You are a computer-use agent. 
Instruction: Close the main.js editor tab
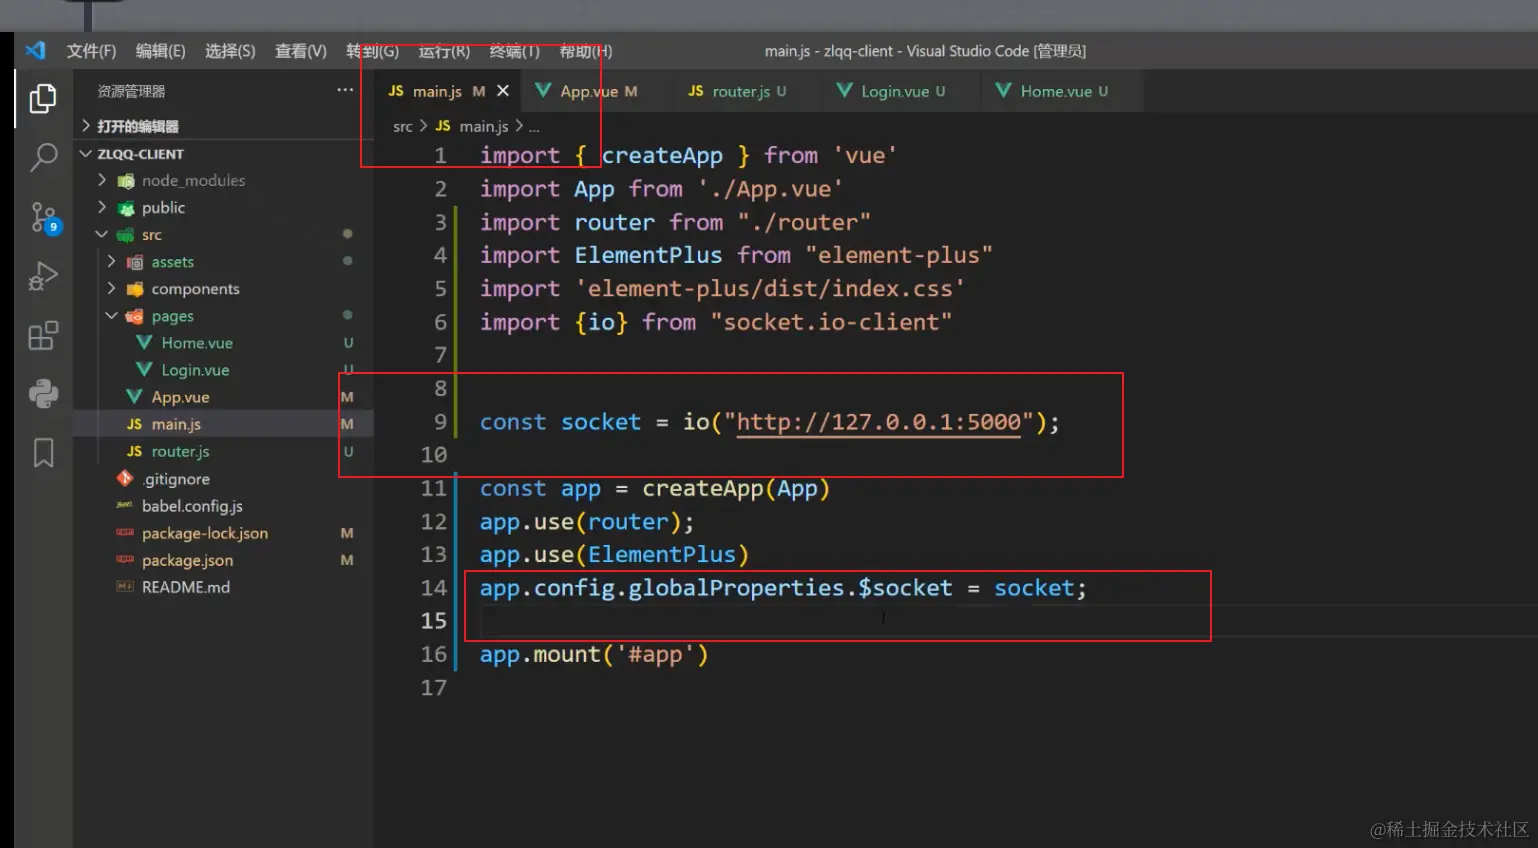[x=503, y=91]
